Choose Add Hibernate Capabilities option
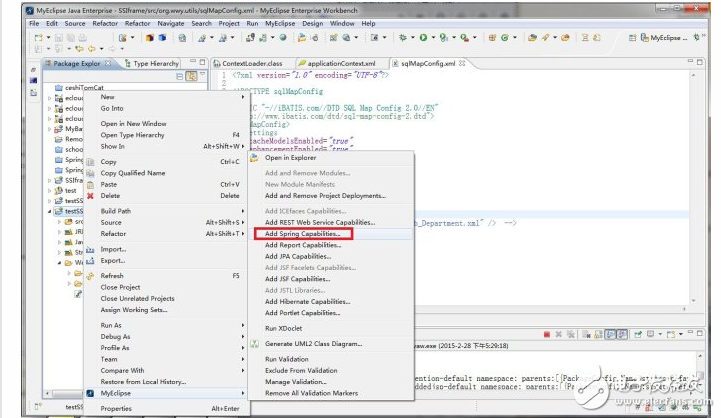 click(308, 302)
